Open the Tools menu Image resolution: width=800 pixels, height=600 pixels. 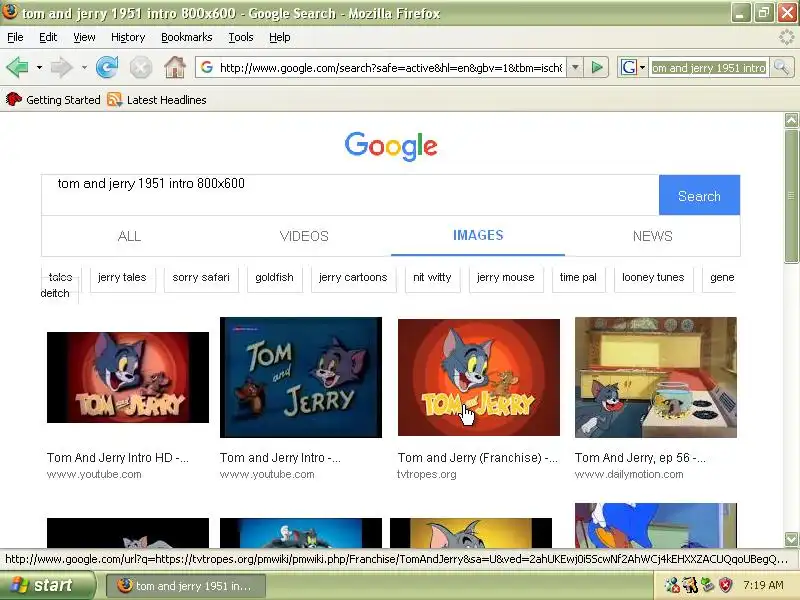coord(241,37)
